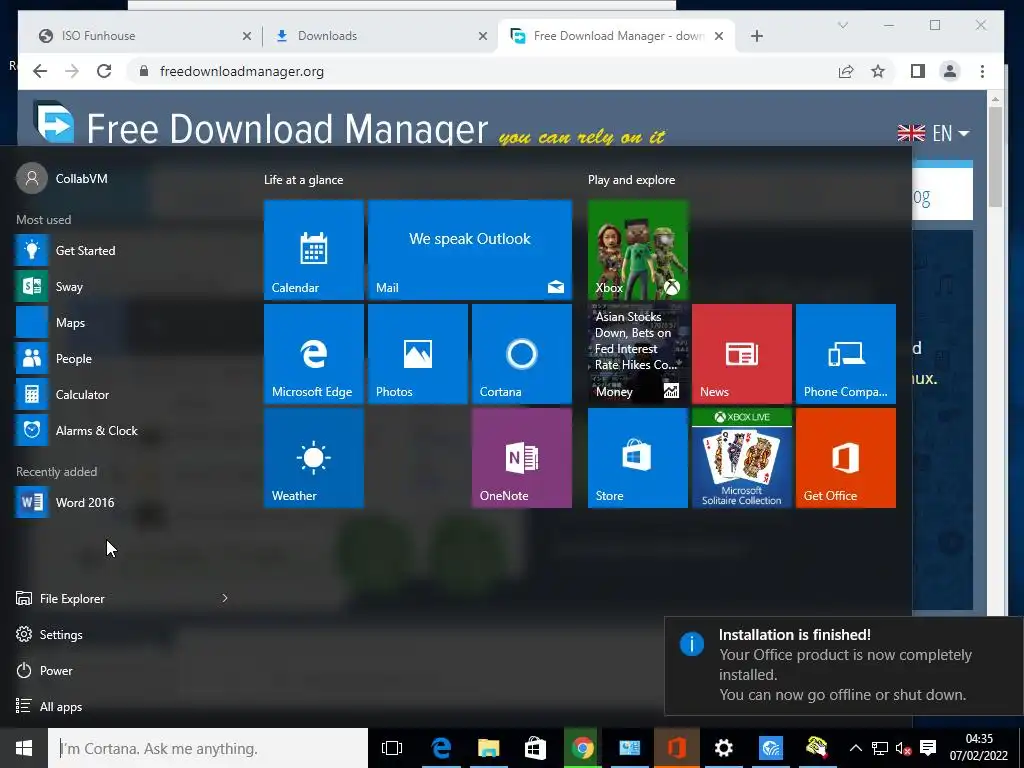Open the Get Office tile

(x=846, y=458)
